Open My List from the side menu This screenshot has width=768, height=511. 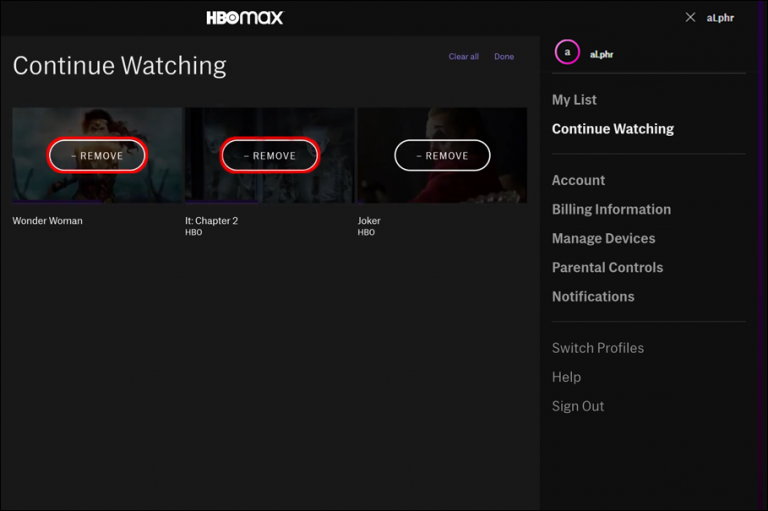coord(574,100)
